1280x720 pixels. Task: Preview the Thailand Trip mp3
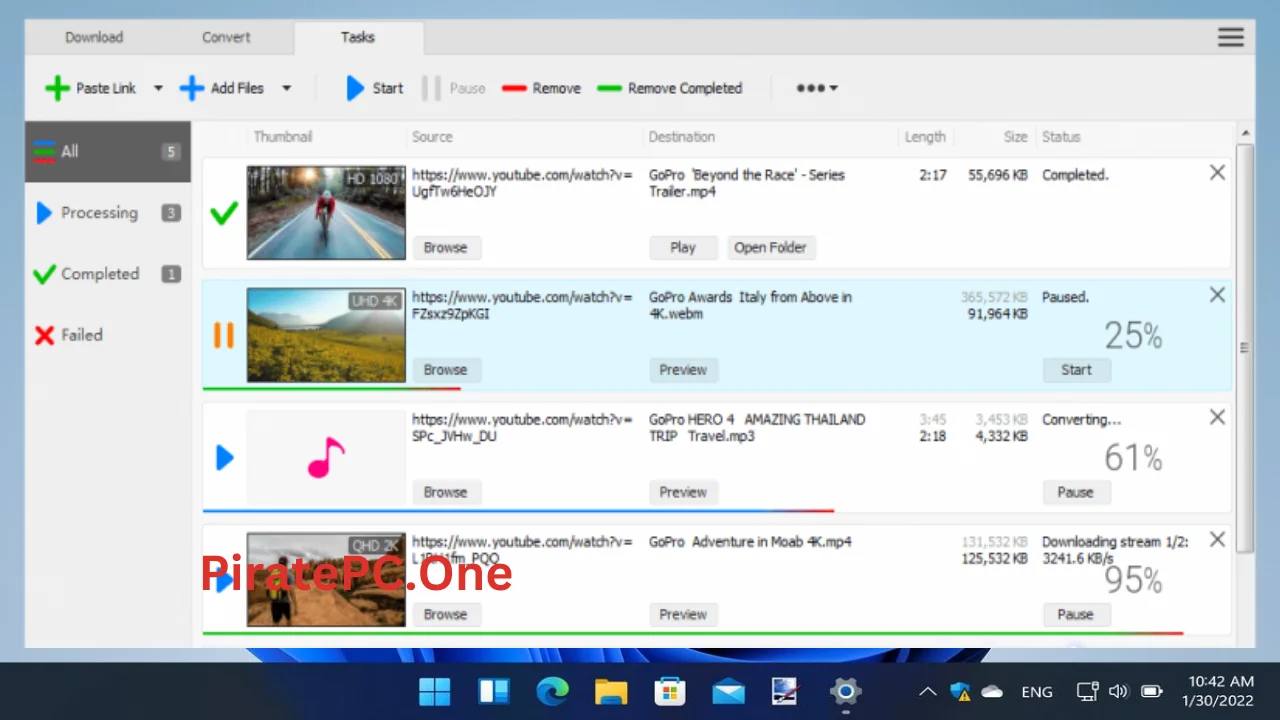(x=683, y=492)
